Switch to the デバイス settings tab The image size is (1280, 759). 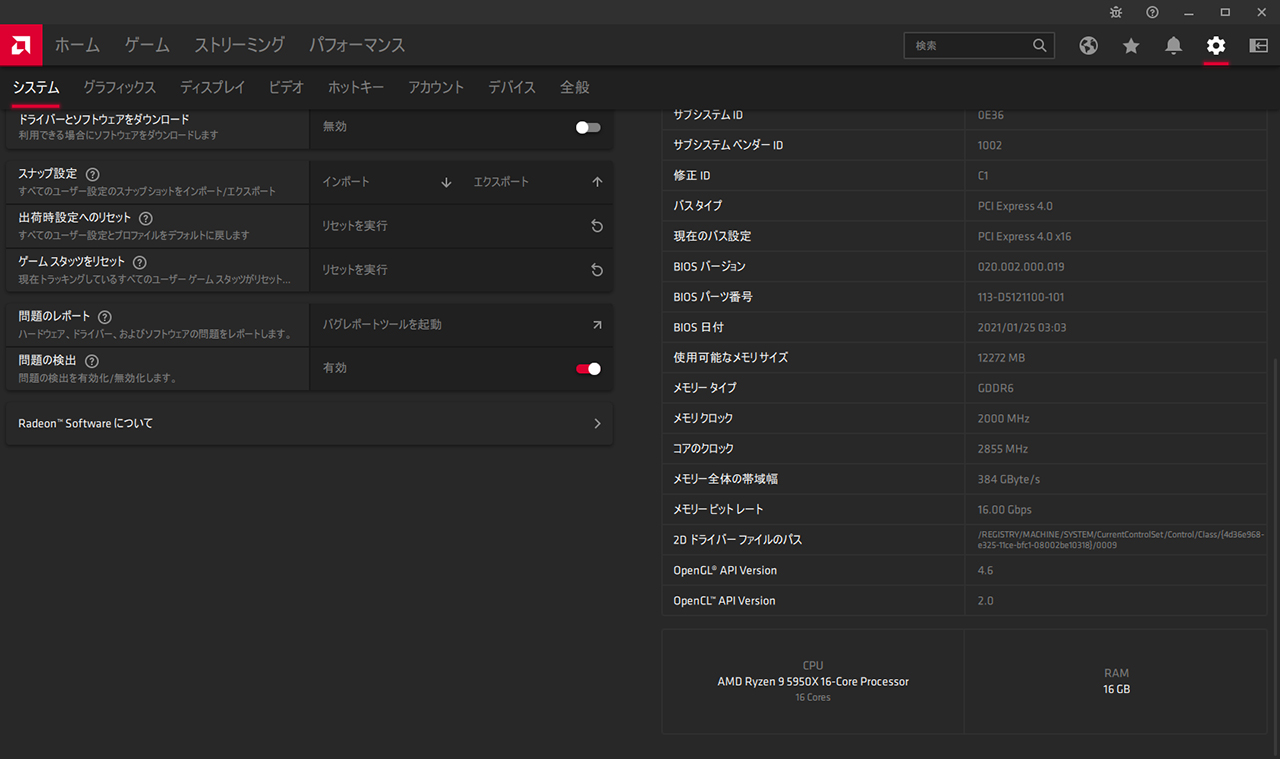pyautogui.click(x=512, y=88)
